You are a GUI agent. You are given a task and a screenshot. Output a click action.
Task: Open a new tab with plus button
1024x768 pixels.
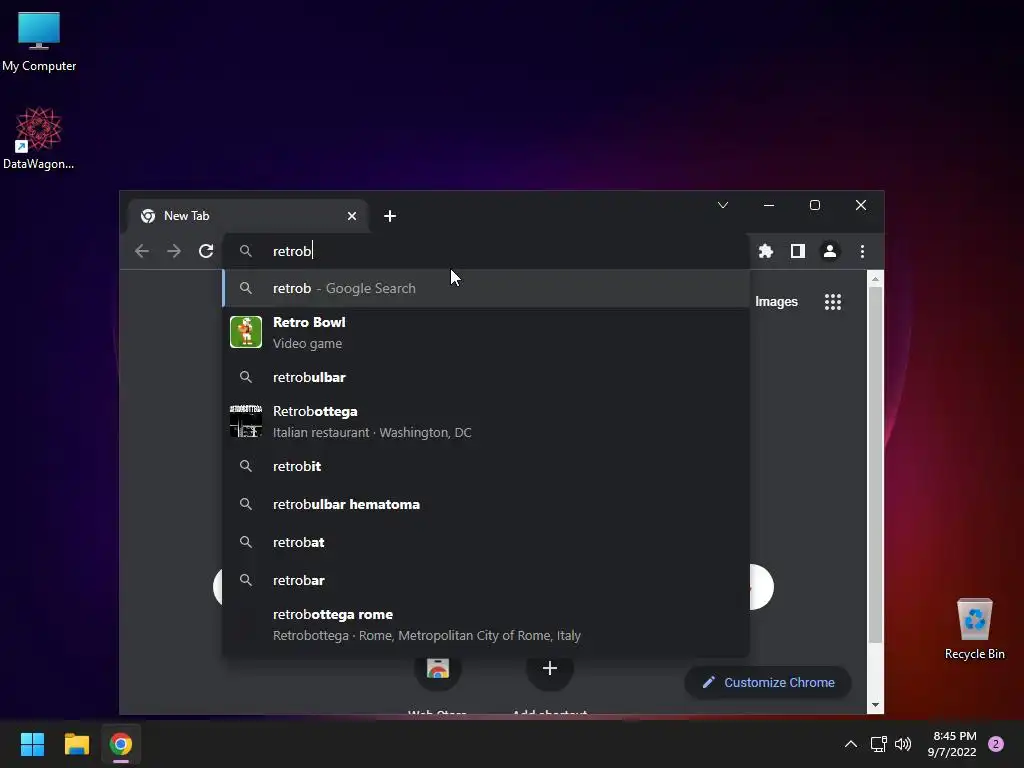[x=390, y=216]
